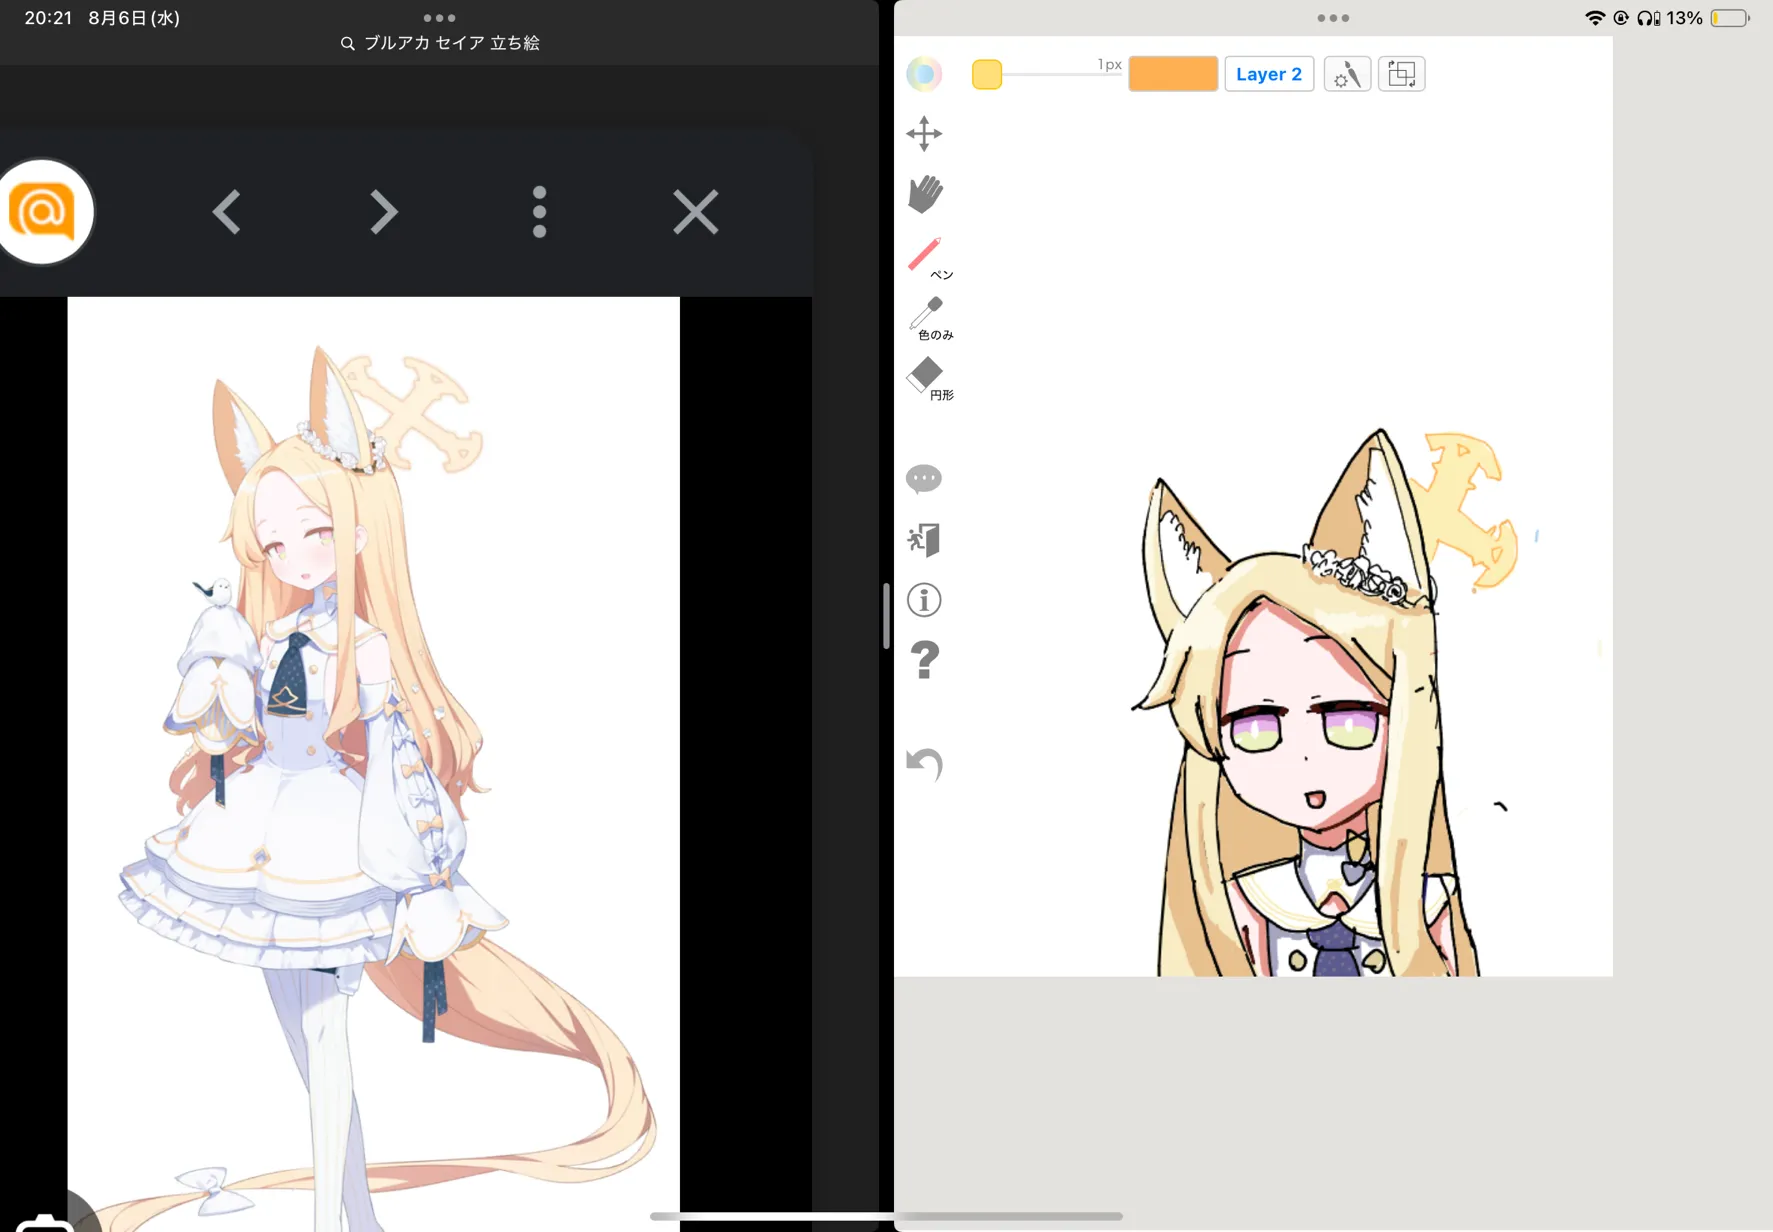Tap the orange @ app logo
Image resolution: width=1773 pixels, height=1232 pixels.
click(x=42, y=212)
